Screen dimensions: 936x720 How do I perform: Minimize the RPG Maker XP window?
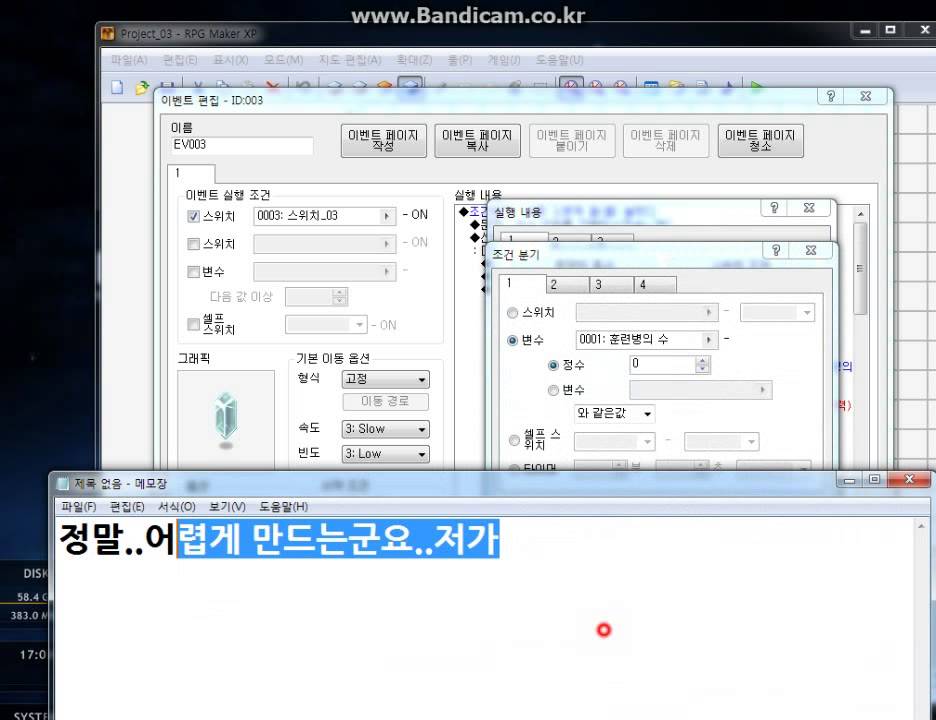pos(866,30)
